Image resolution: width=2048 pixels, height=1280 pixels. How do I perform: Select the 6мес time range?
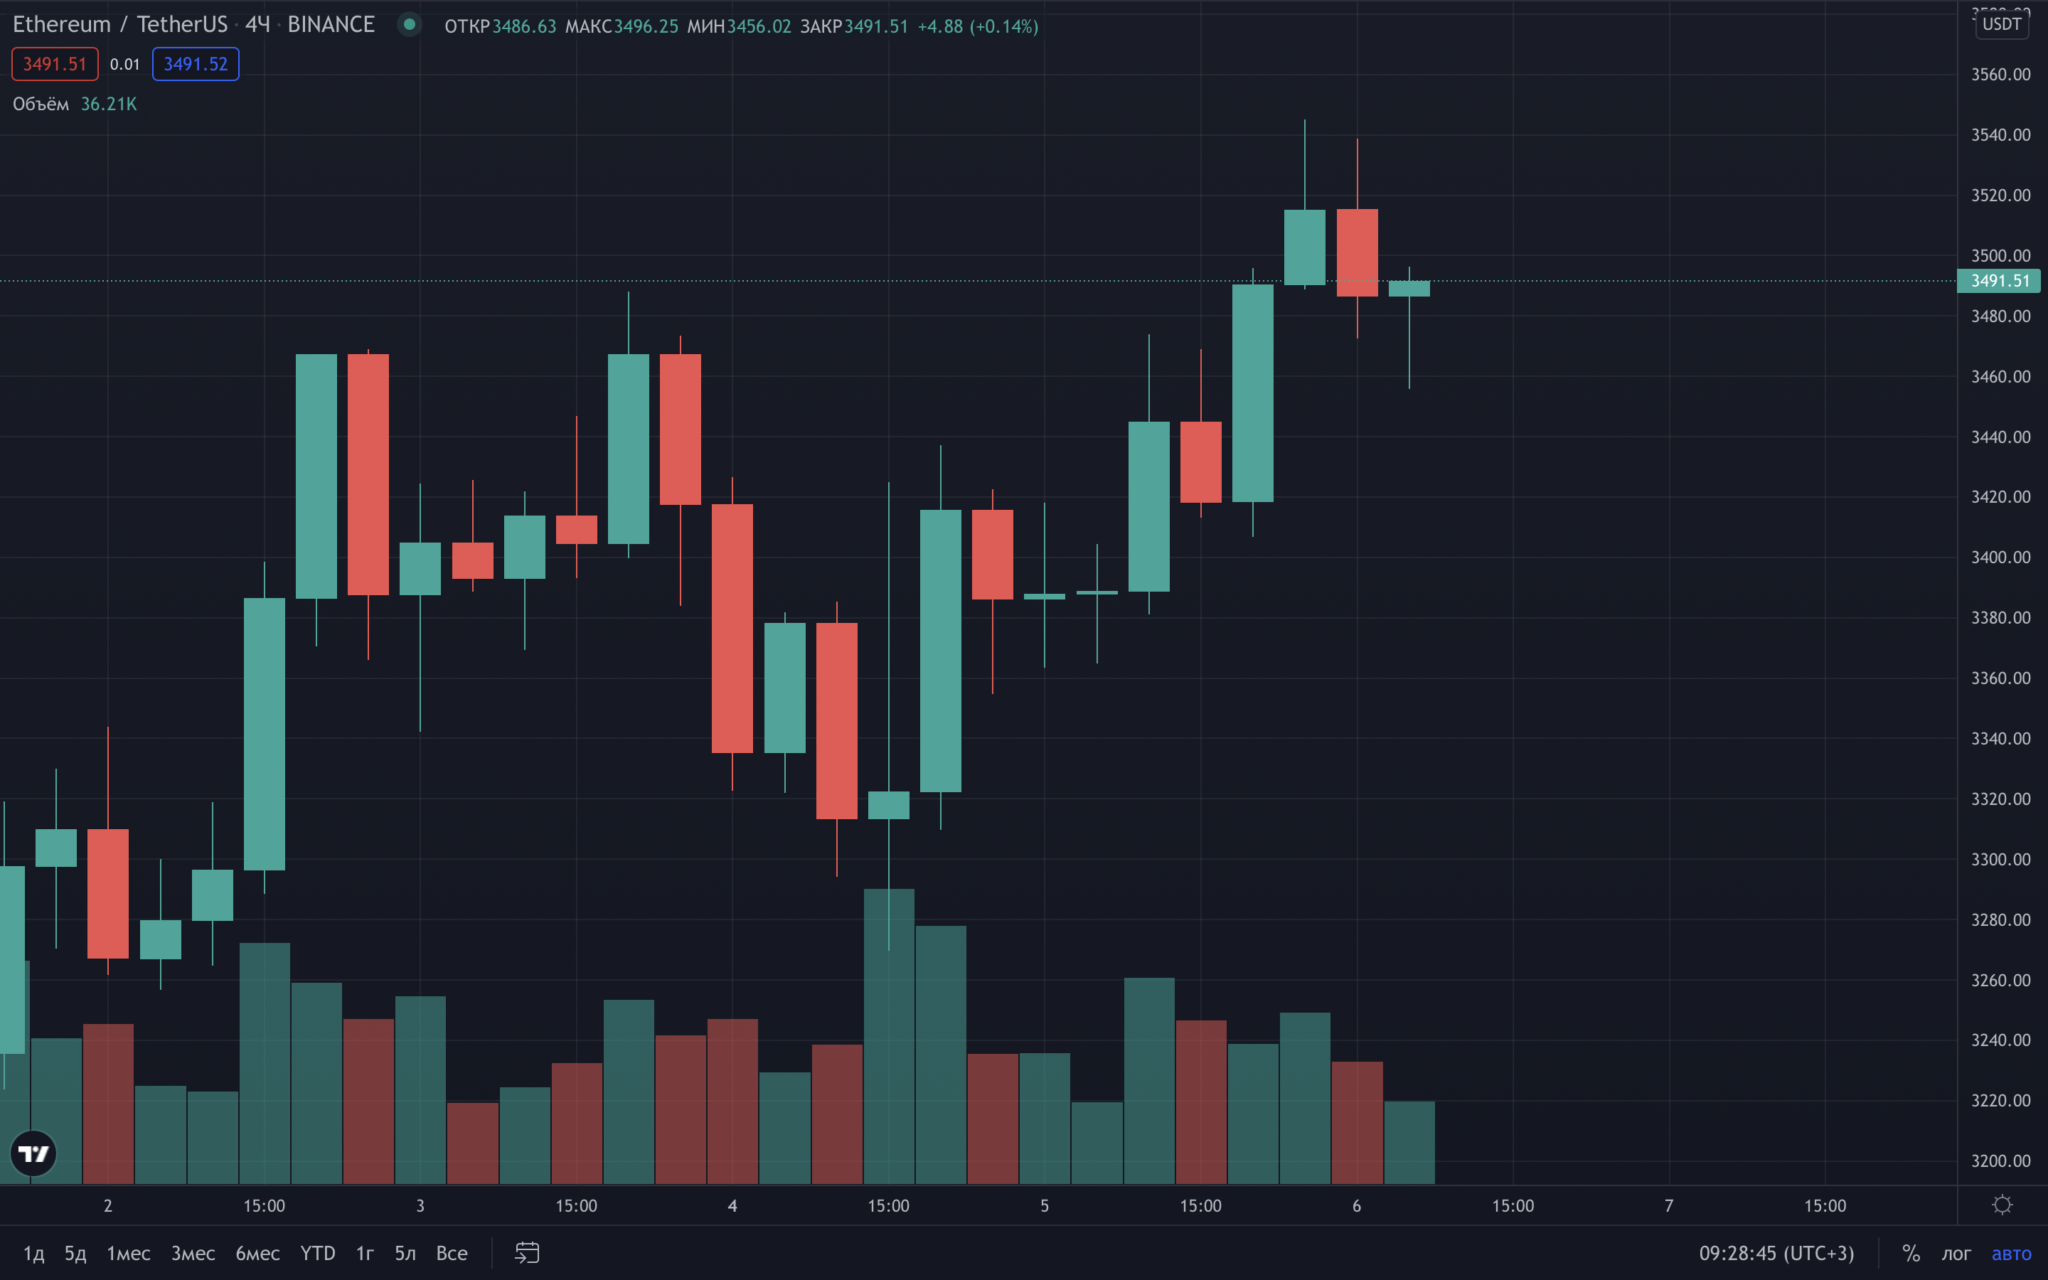click(x=257, y=1253)
